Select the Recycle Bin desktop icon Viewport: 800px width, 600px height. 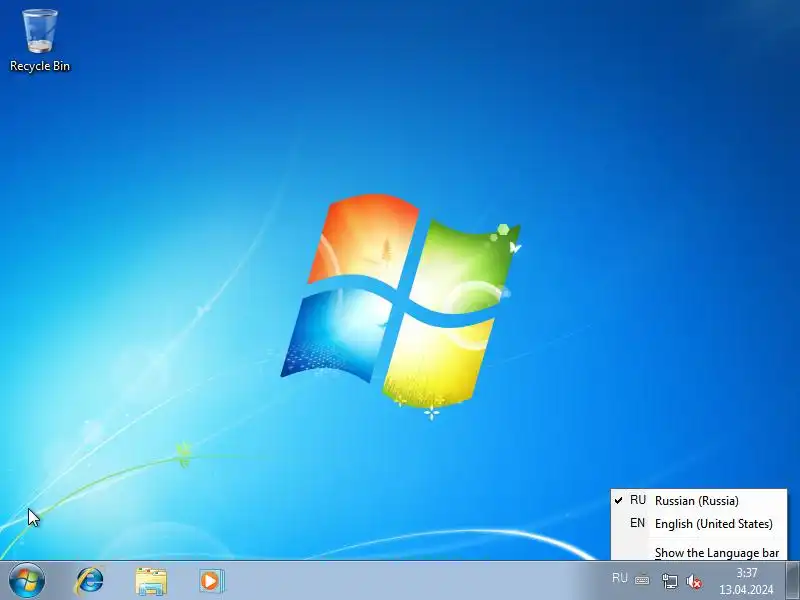[40, 40]
